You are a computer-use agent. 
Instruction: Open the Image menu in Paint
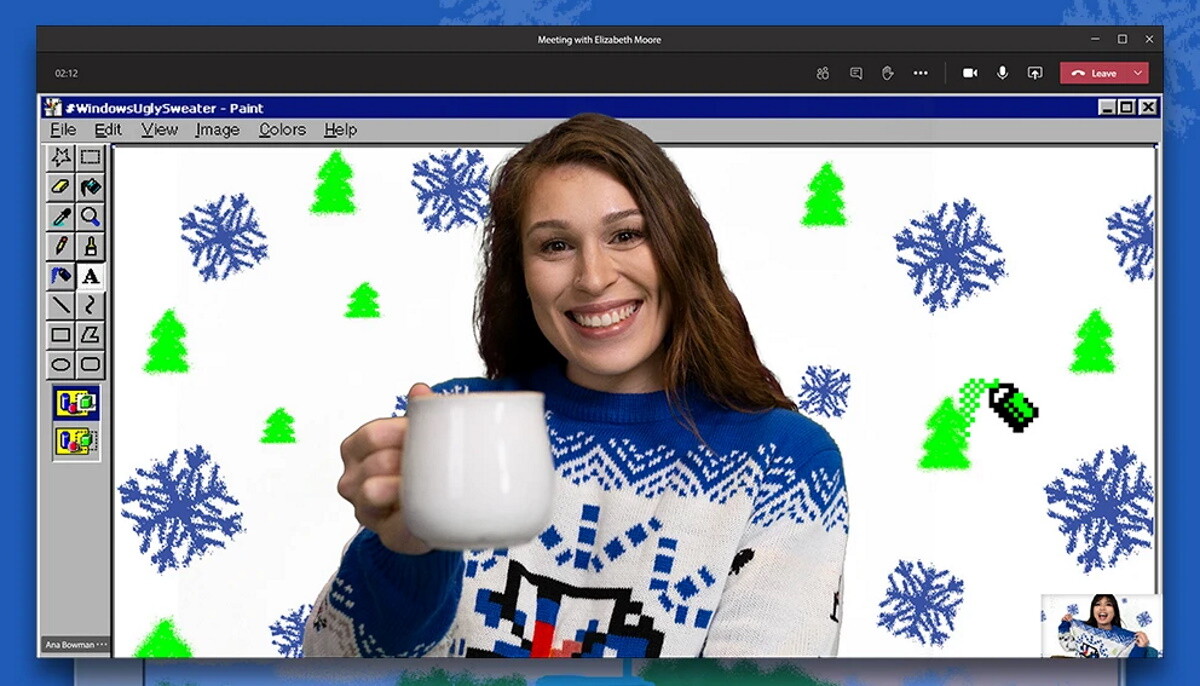click(217, 130)
